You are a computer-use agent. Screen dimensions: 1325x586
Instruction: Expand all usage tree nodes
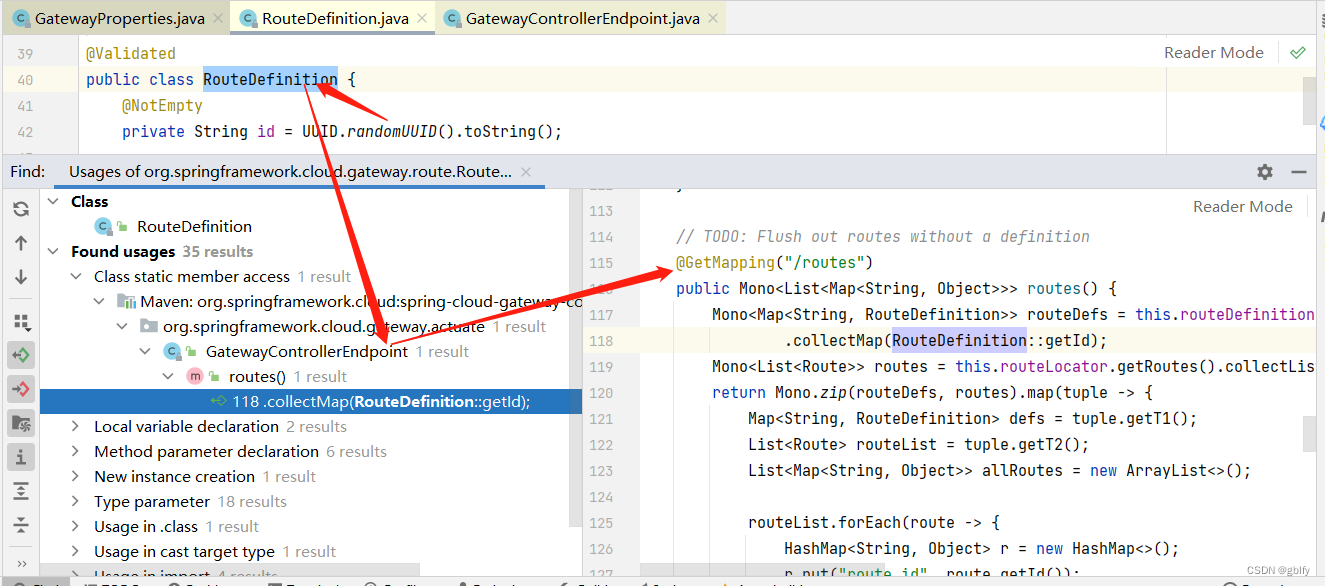tap(20, 491)
